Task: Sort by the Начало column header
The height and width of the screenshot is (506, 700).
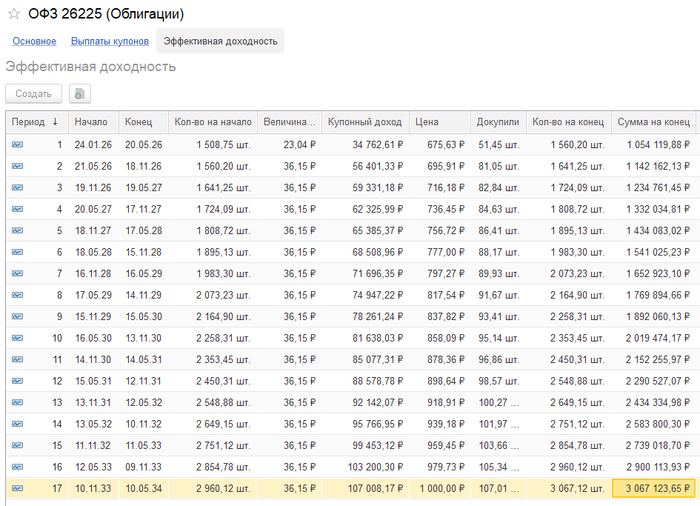Action: (x=90, y=122)
